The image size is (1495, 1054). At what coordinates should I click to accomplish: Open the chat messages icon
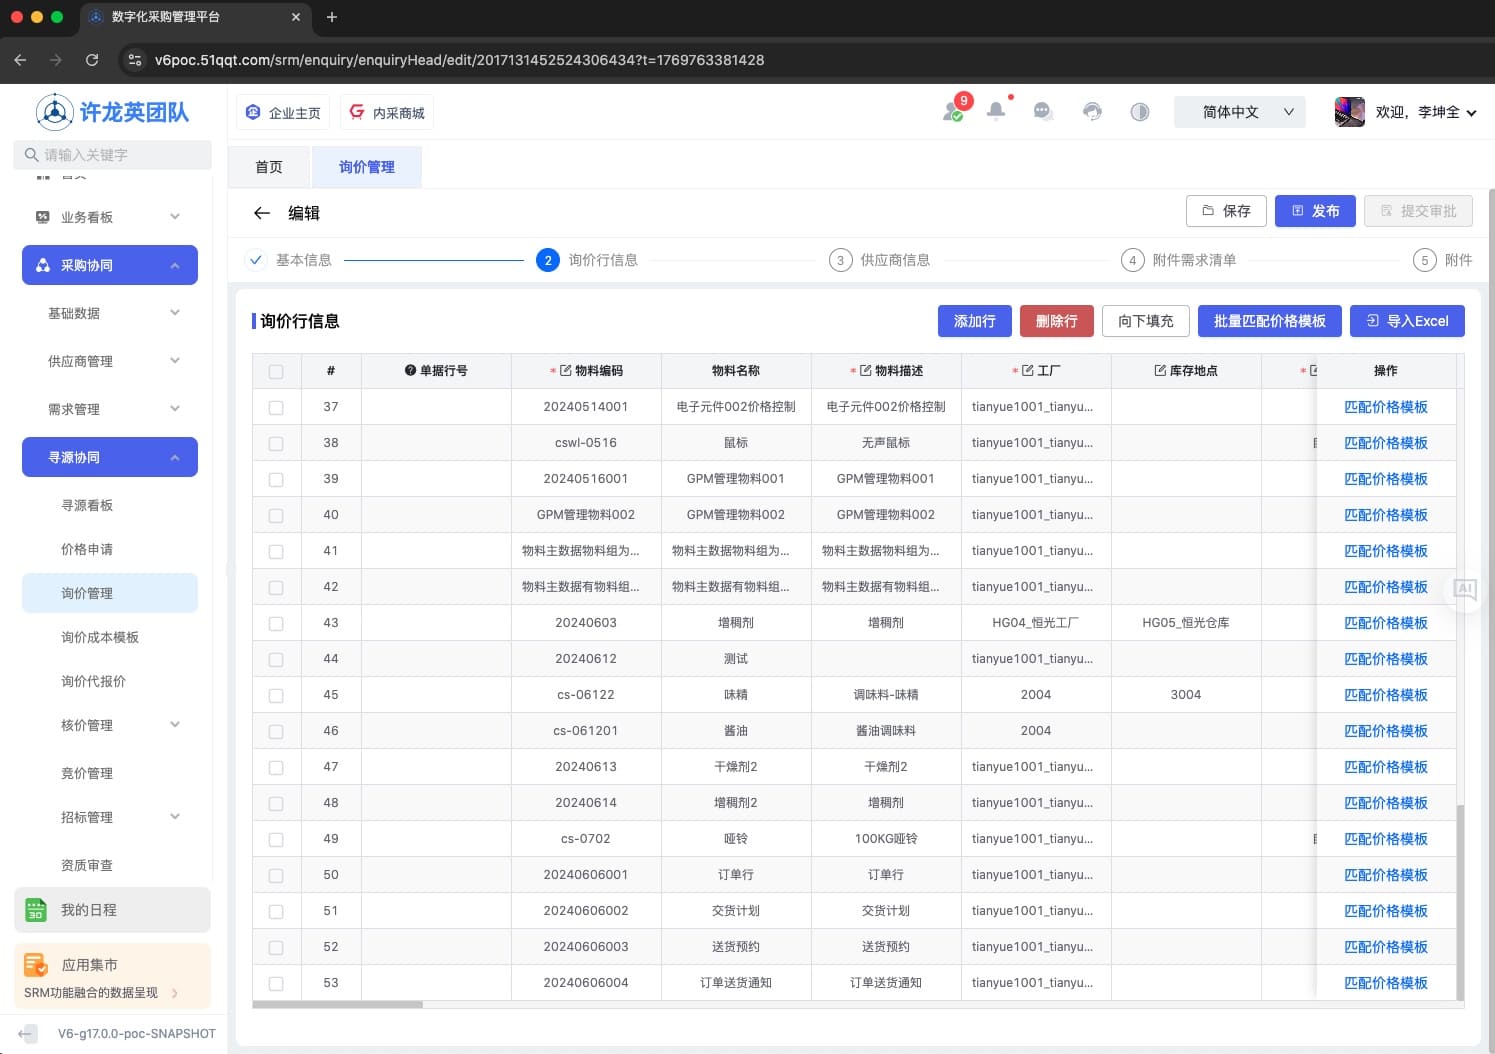(x=1043, y=111)
